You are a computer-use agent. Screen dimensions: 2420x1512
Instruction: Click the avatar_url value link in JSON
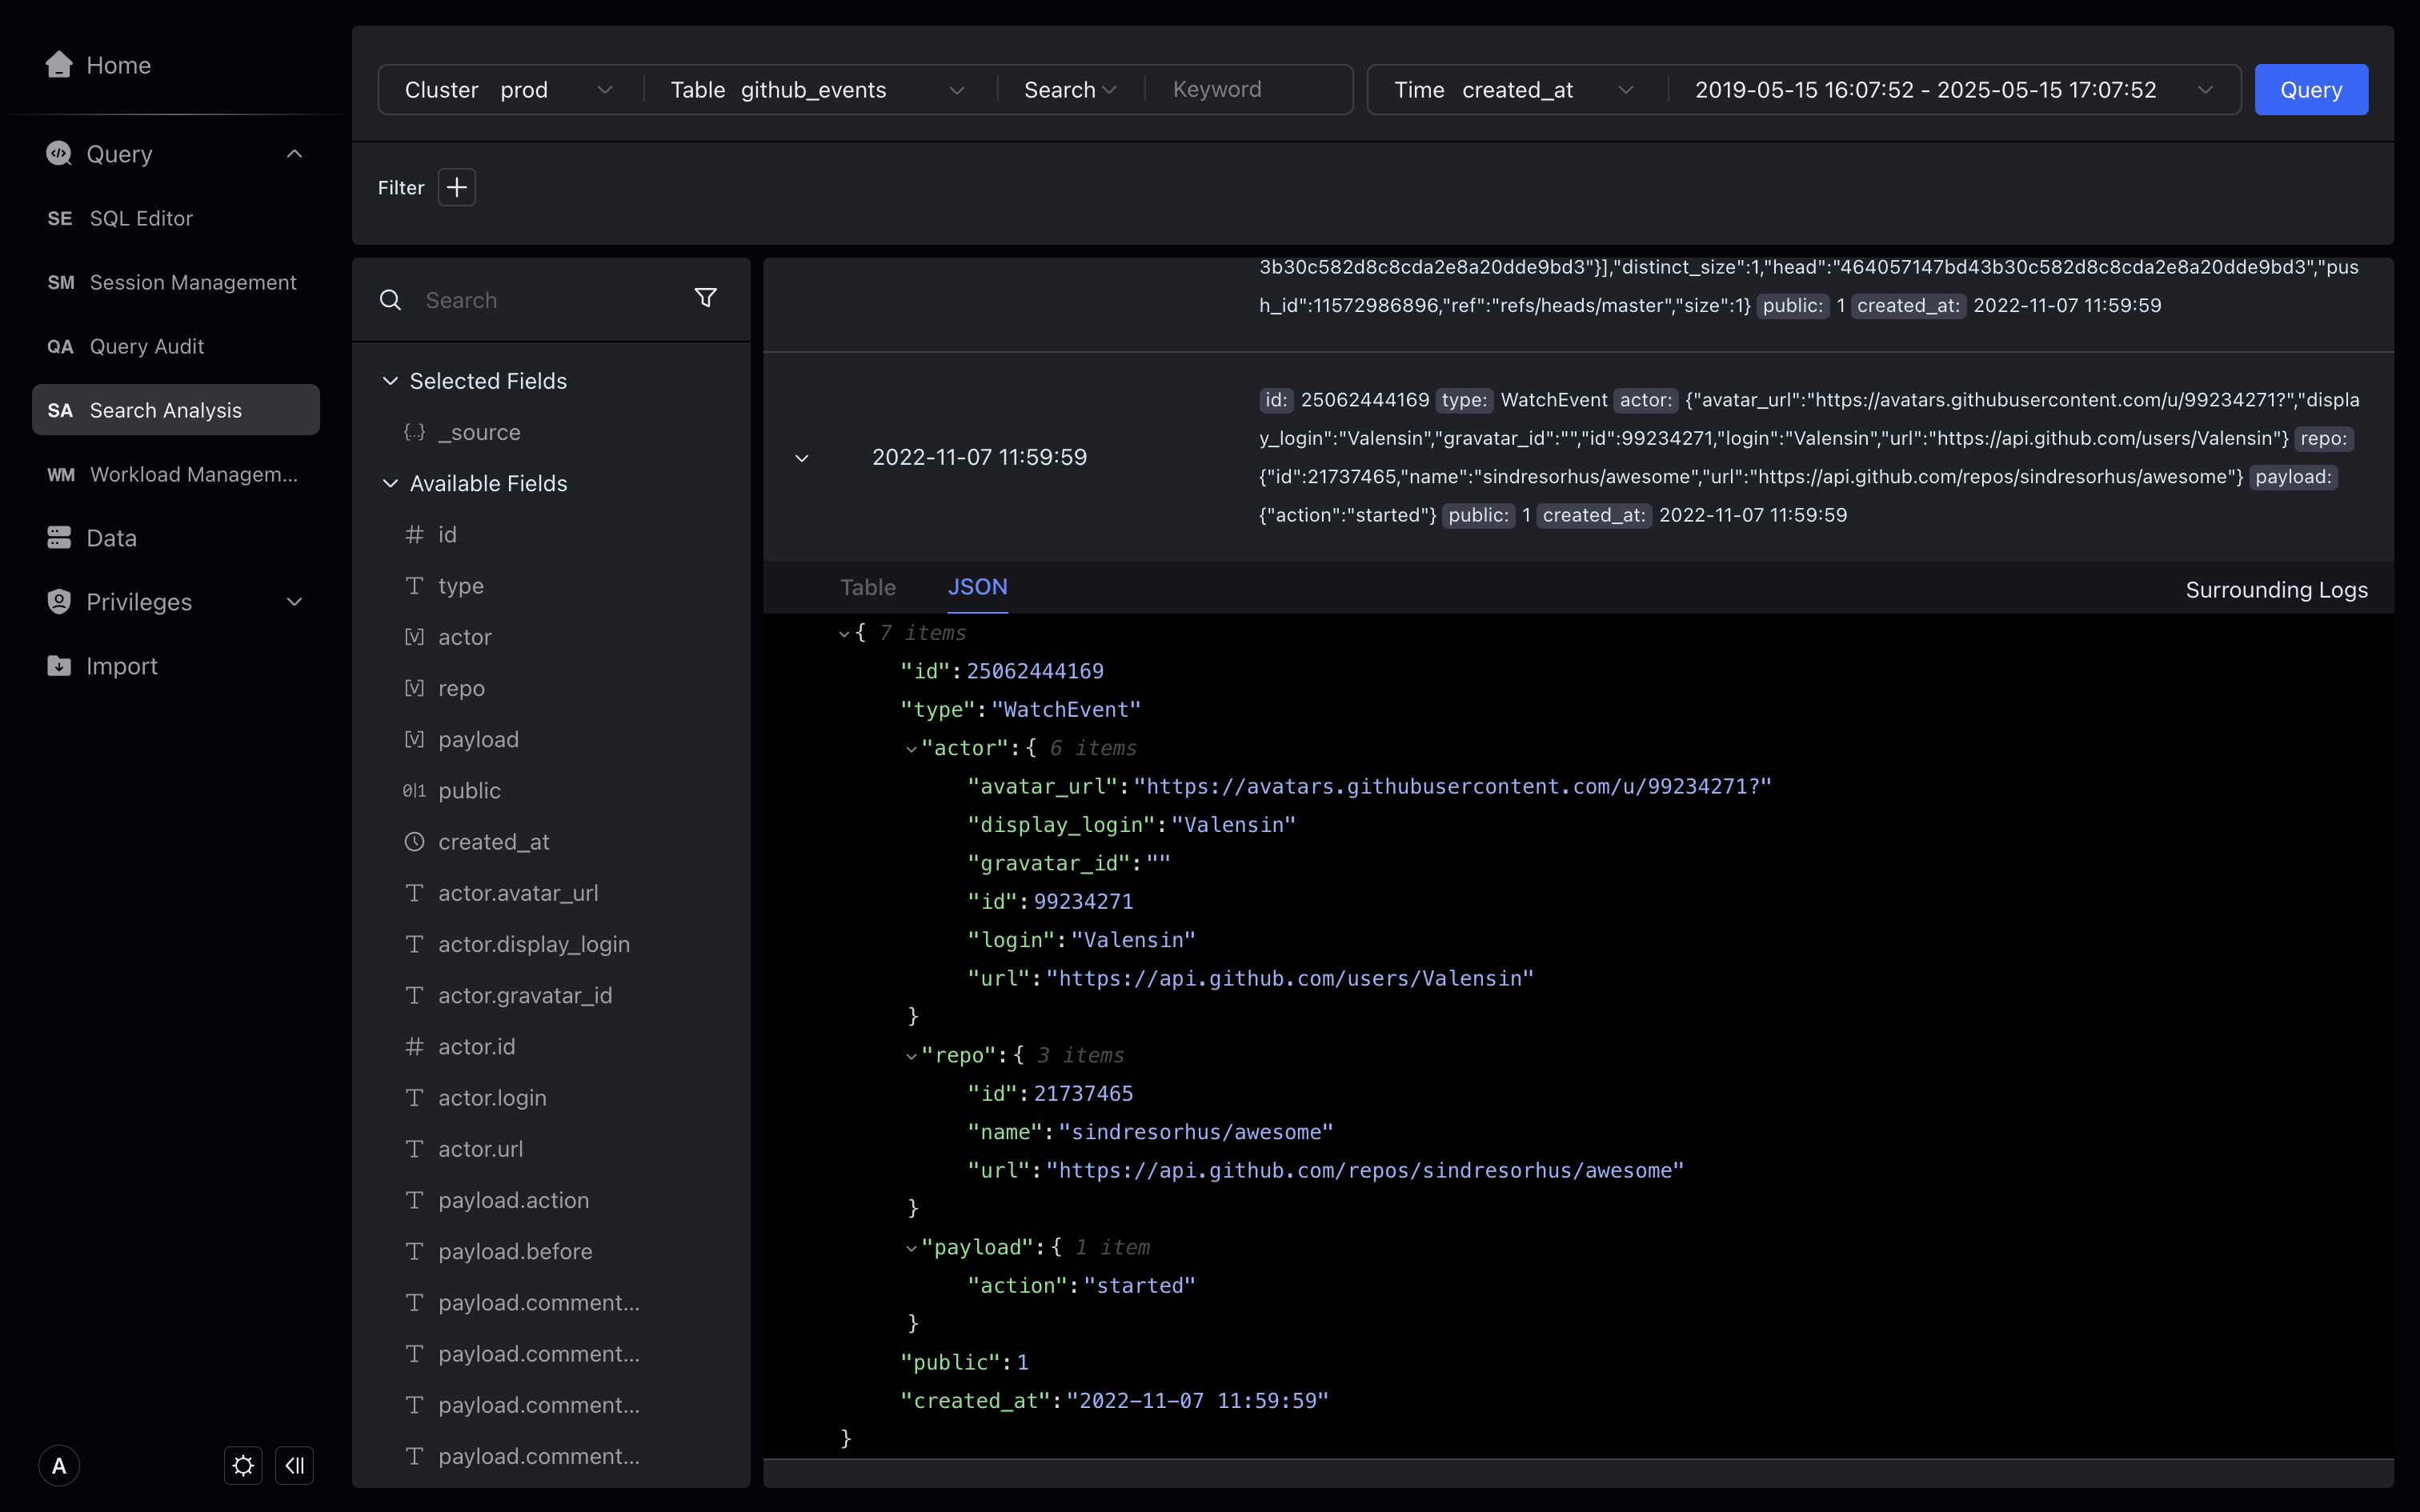point(1452,787)
